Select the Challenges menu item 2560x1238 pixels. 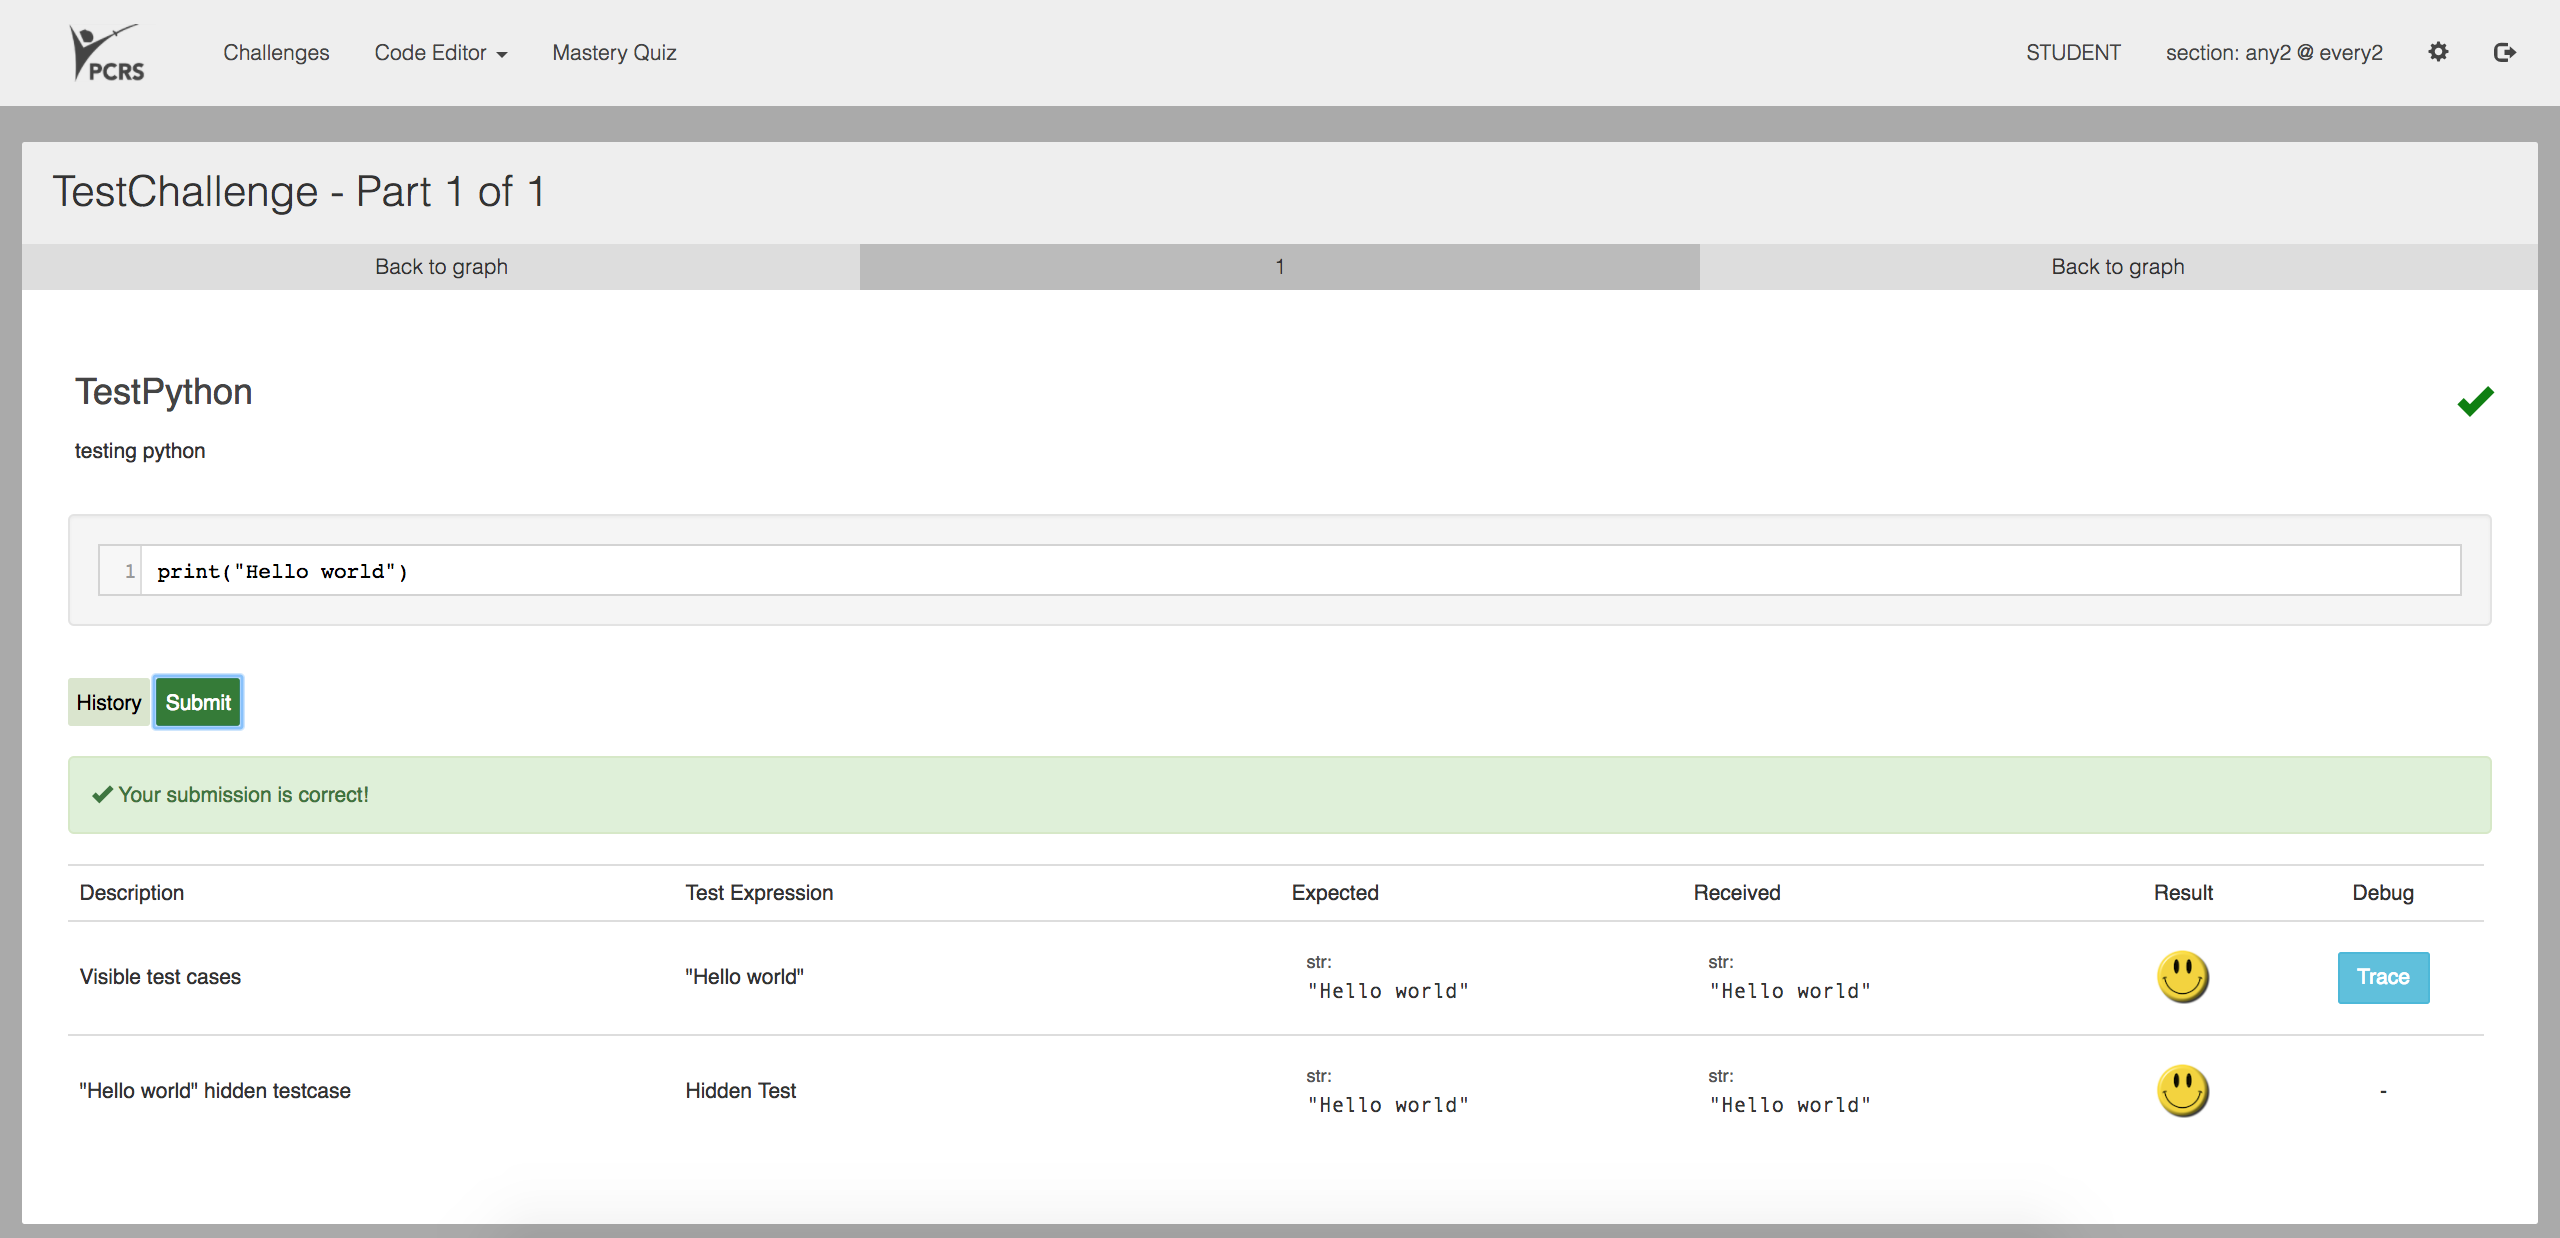point(276,52)
